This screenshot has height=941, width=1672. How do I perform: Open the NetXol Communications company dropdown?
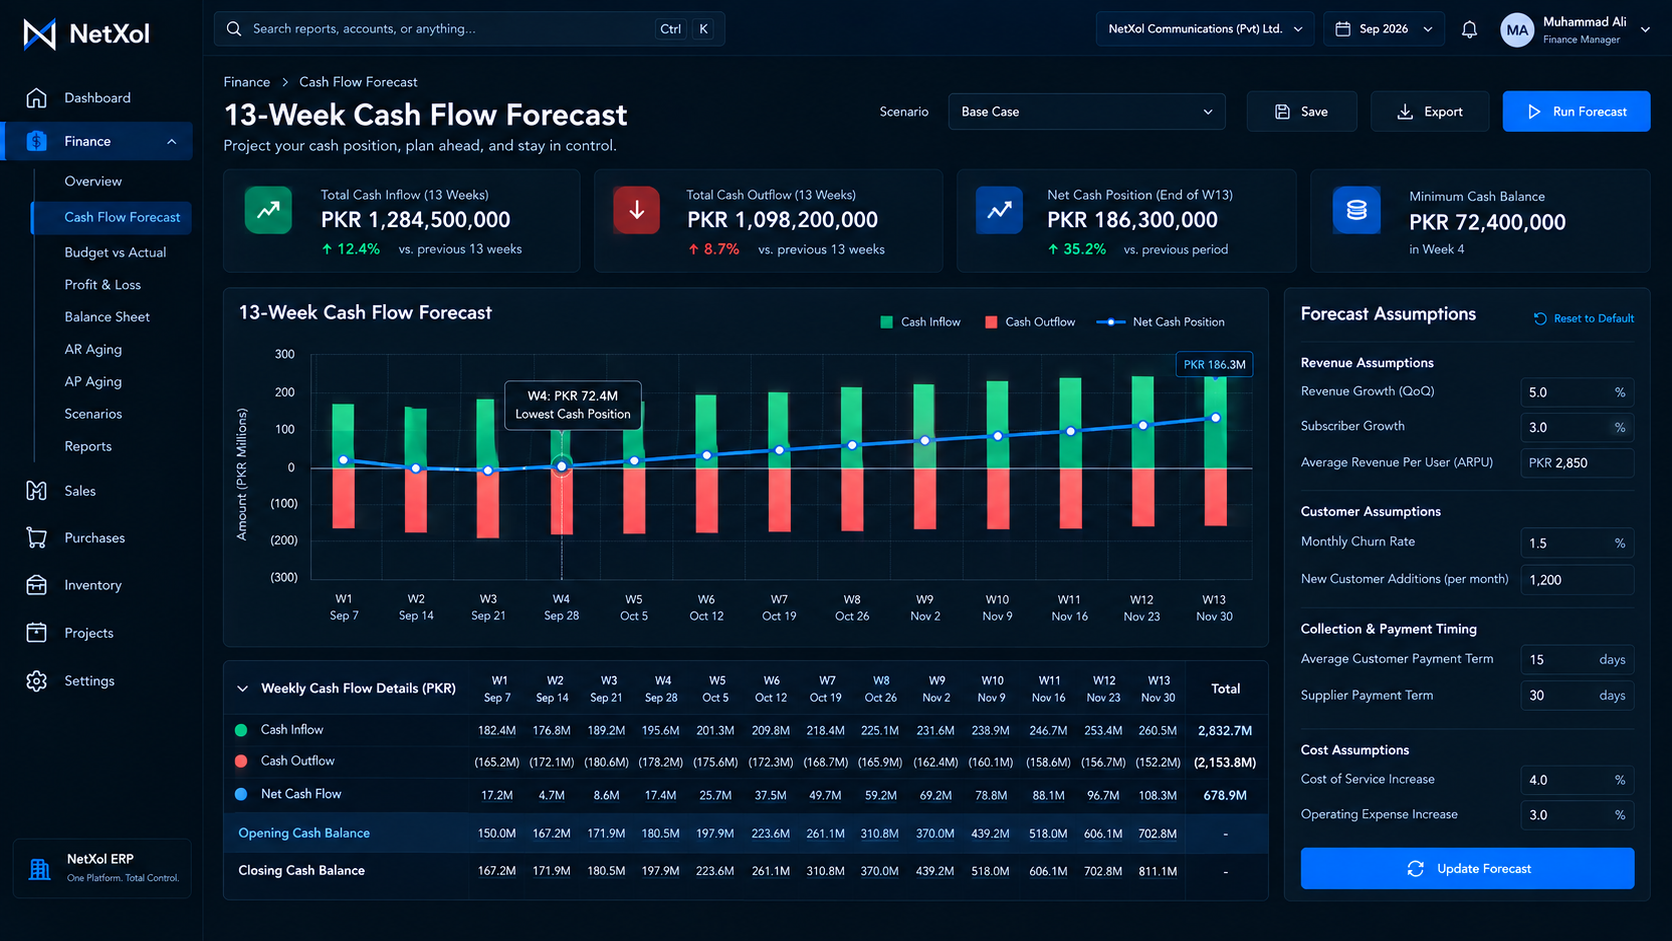point(1205,29)
